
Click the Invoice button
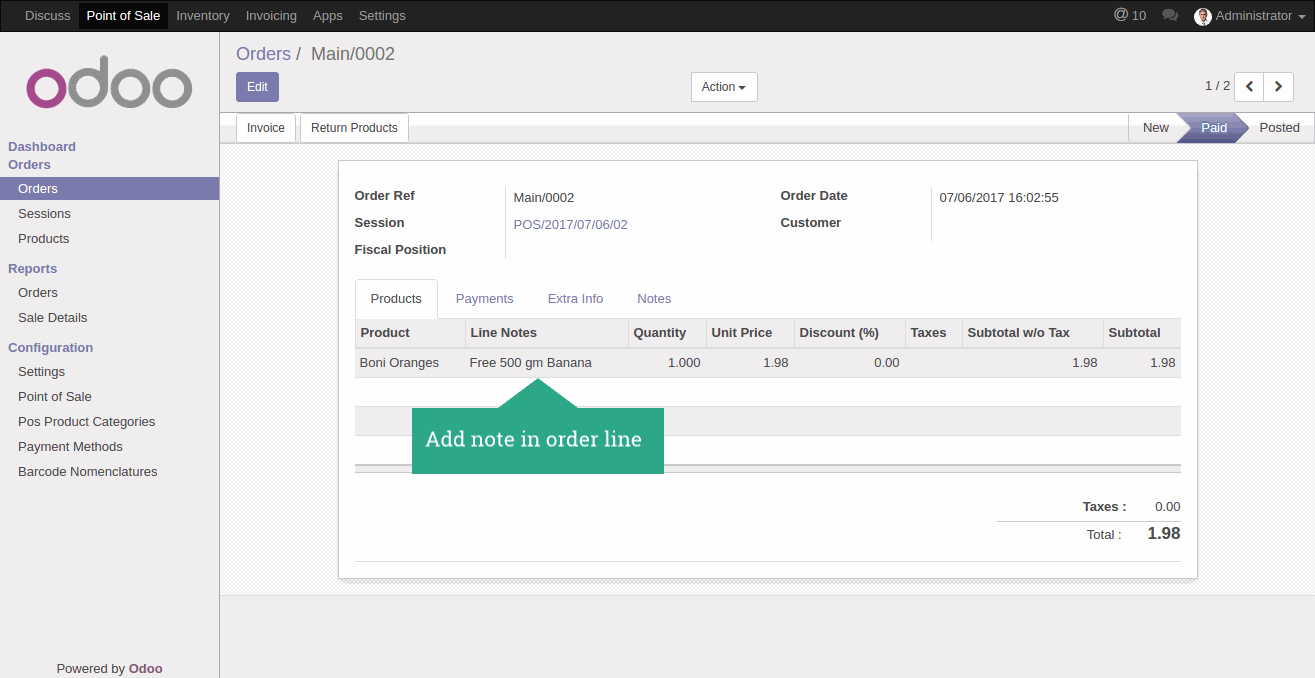click(266, 128)
